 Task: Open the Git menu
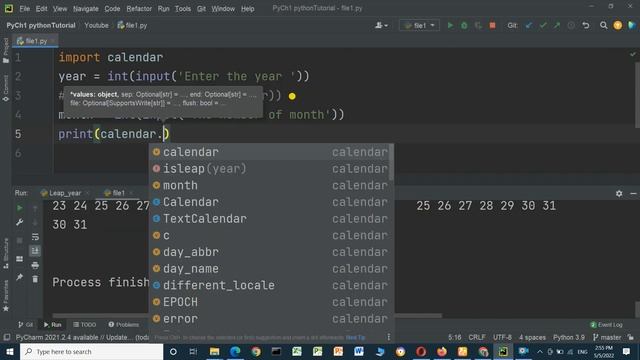201,9
